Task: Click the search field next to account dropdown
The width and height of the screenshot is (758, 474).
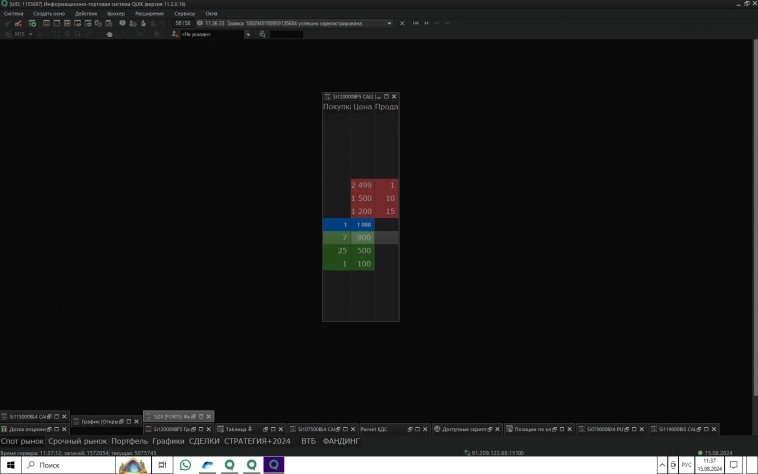Action: [285, 34]
